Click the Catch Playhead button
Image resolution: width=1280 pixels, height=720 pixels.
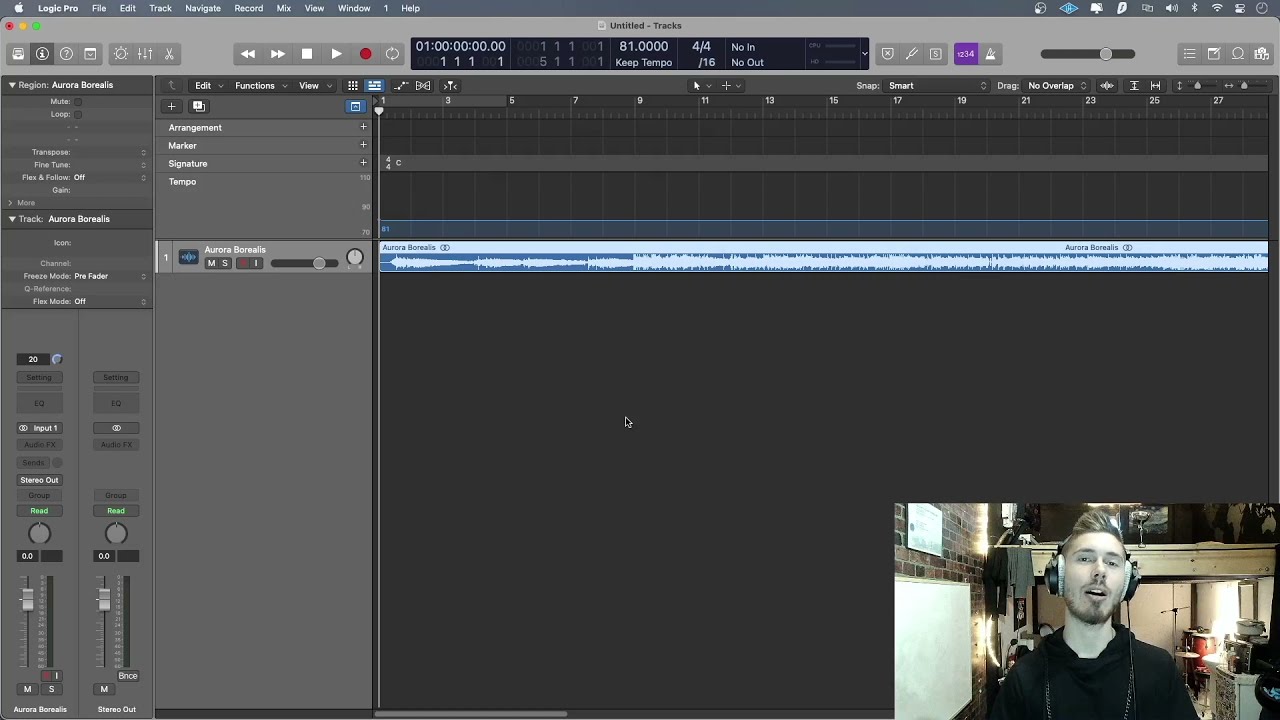(450, 86)
